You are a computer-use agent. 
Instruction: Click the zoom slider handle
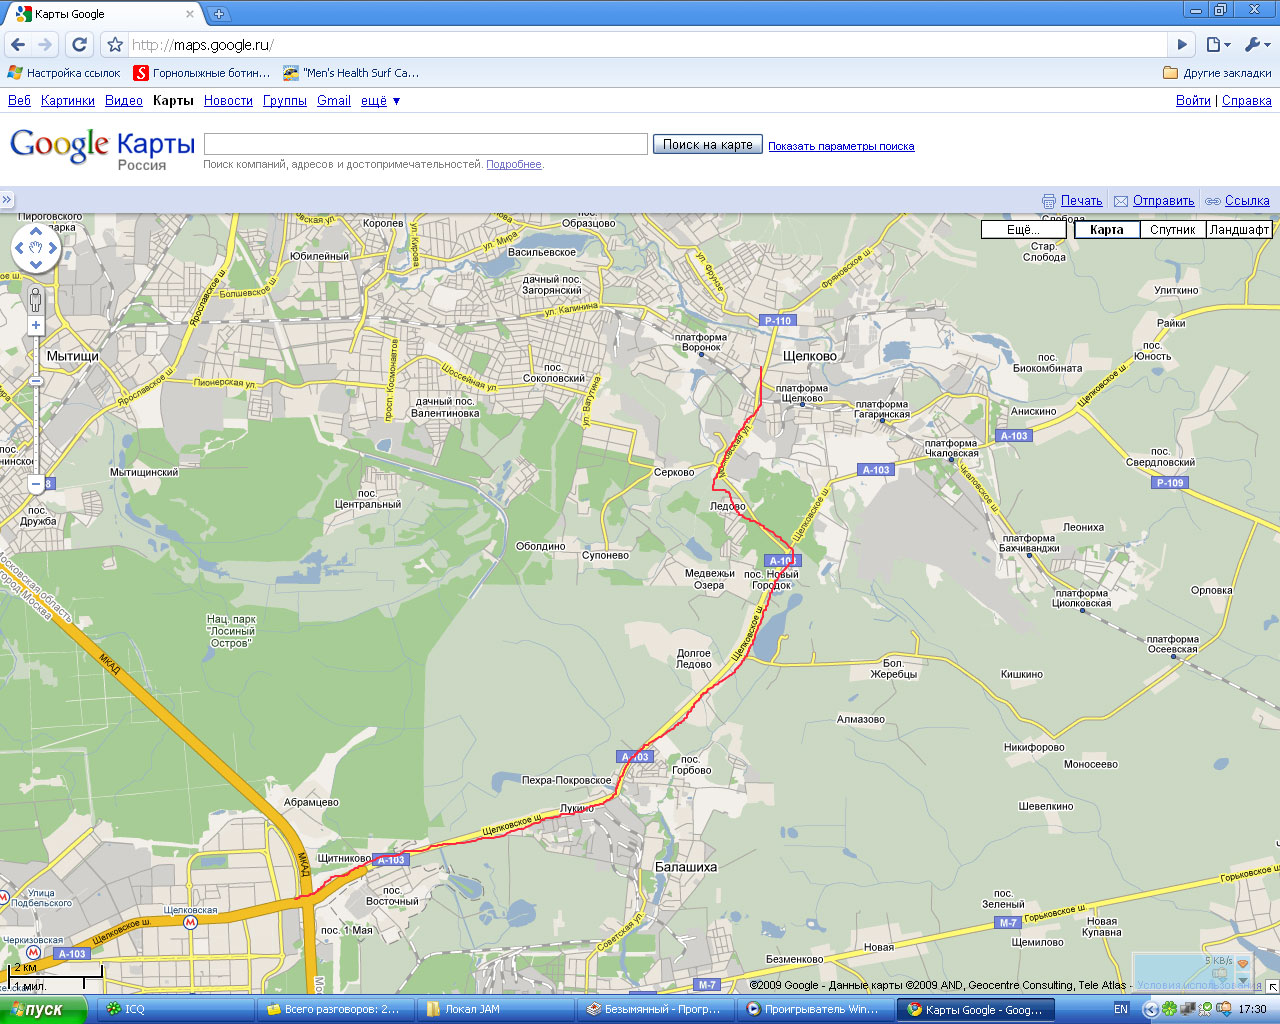pos(36,381)
